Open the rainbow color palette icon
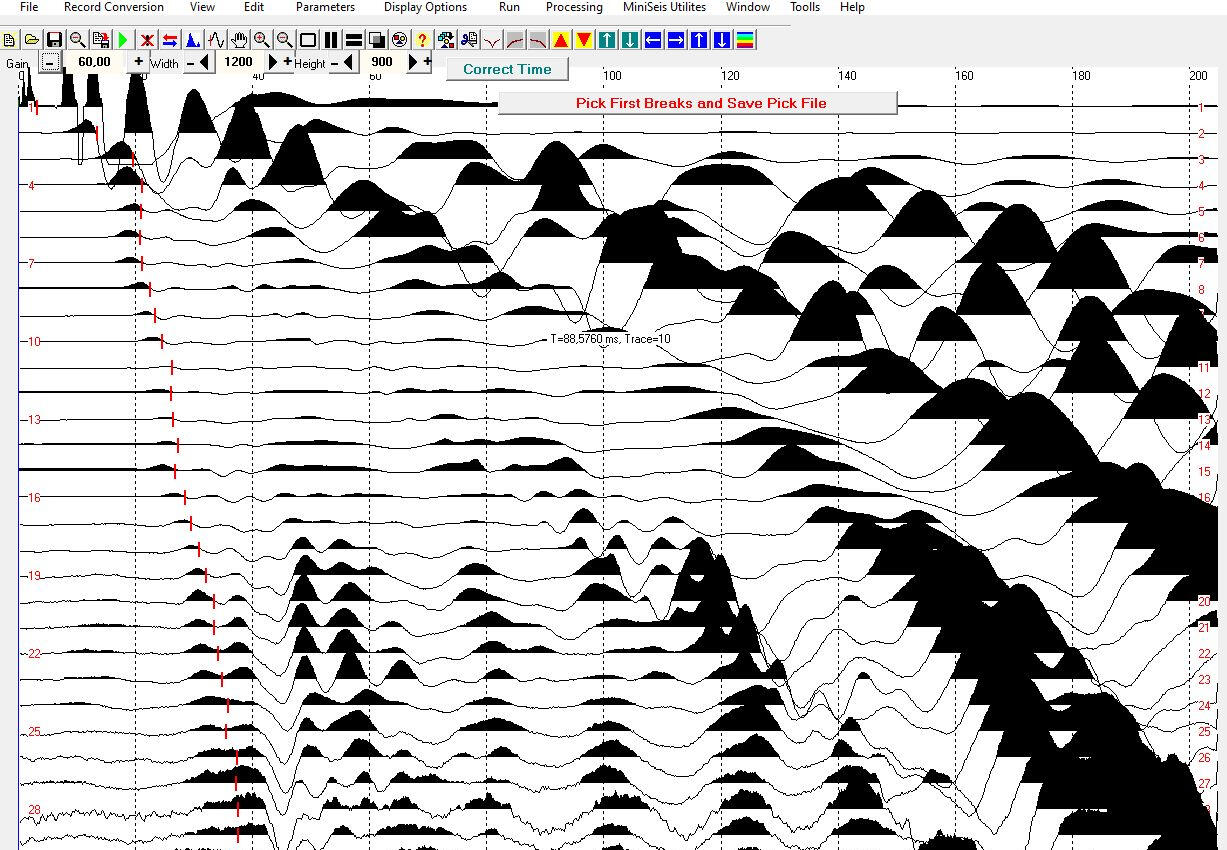The width and height of the screenshot is (1227, 850). [745, 40]
